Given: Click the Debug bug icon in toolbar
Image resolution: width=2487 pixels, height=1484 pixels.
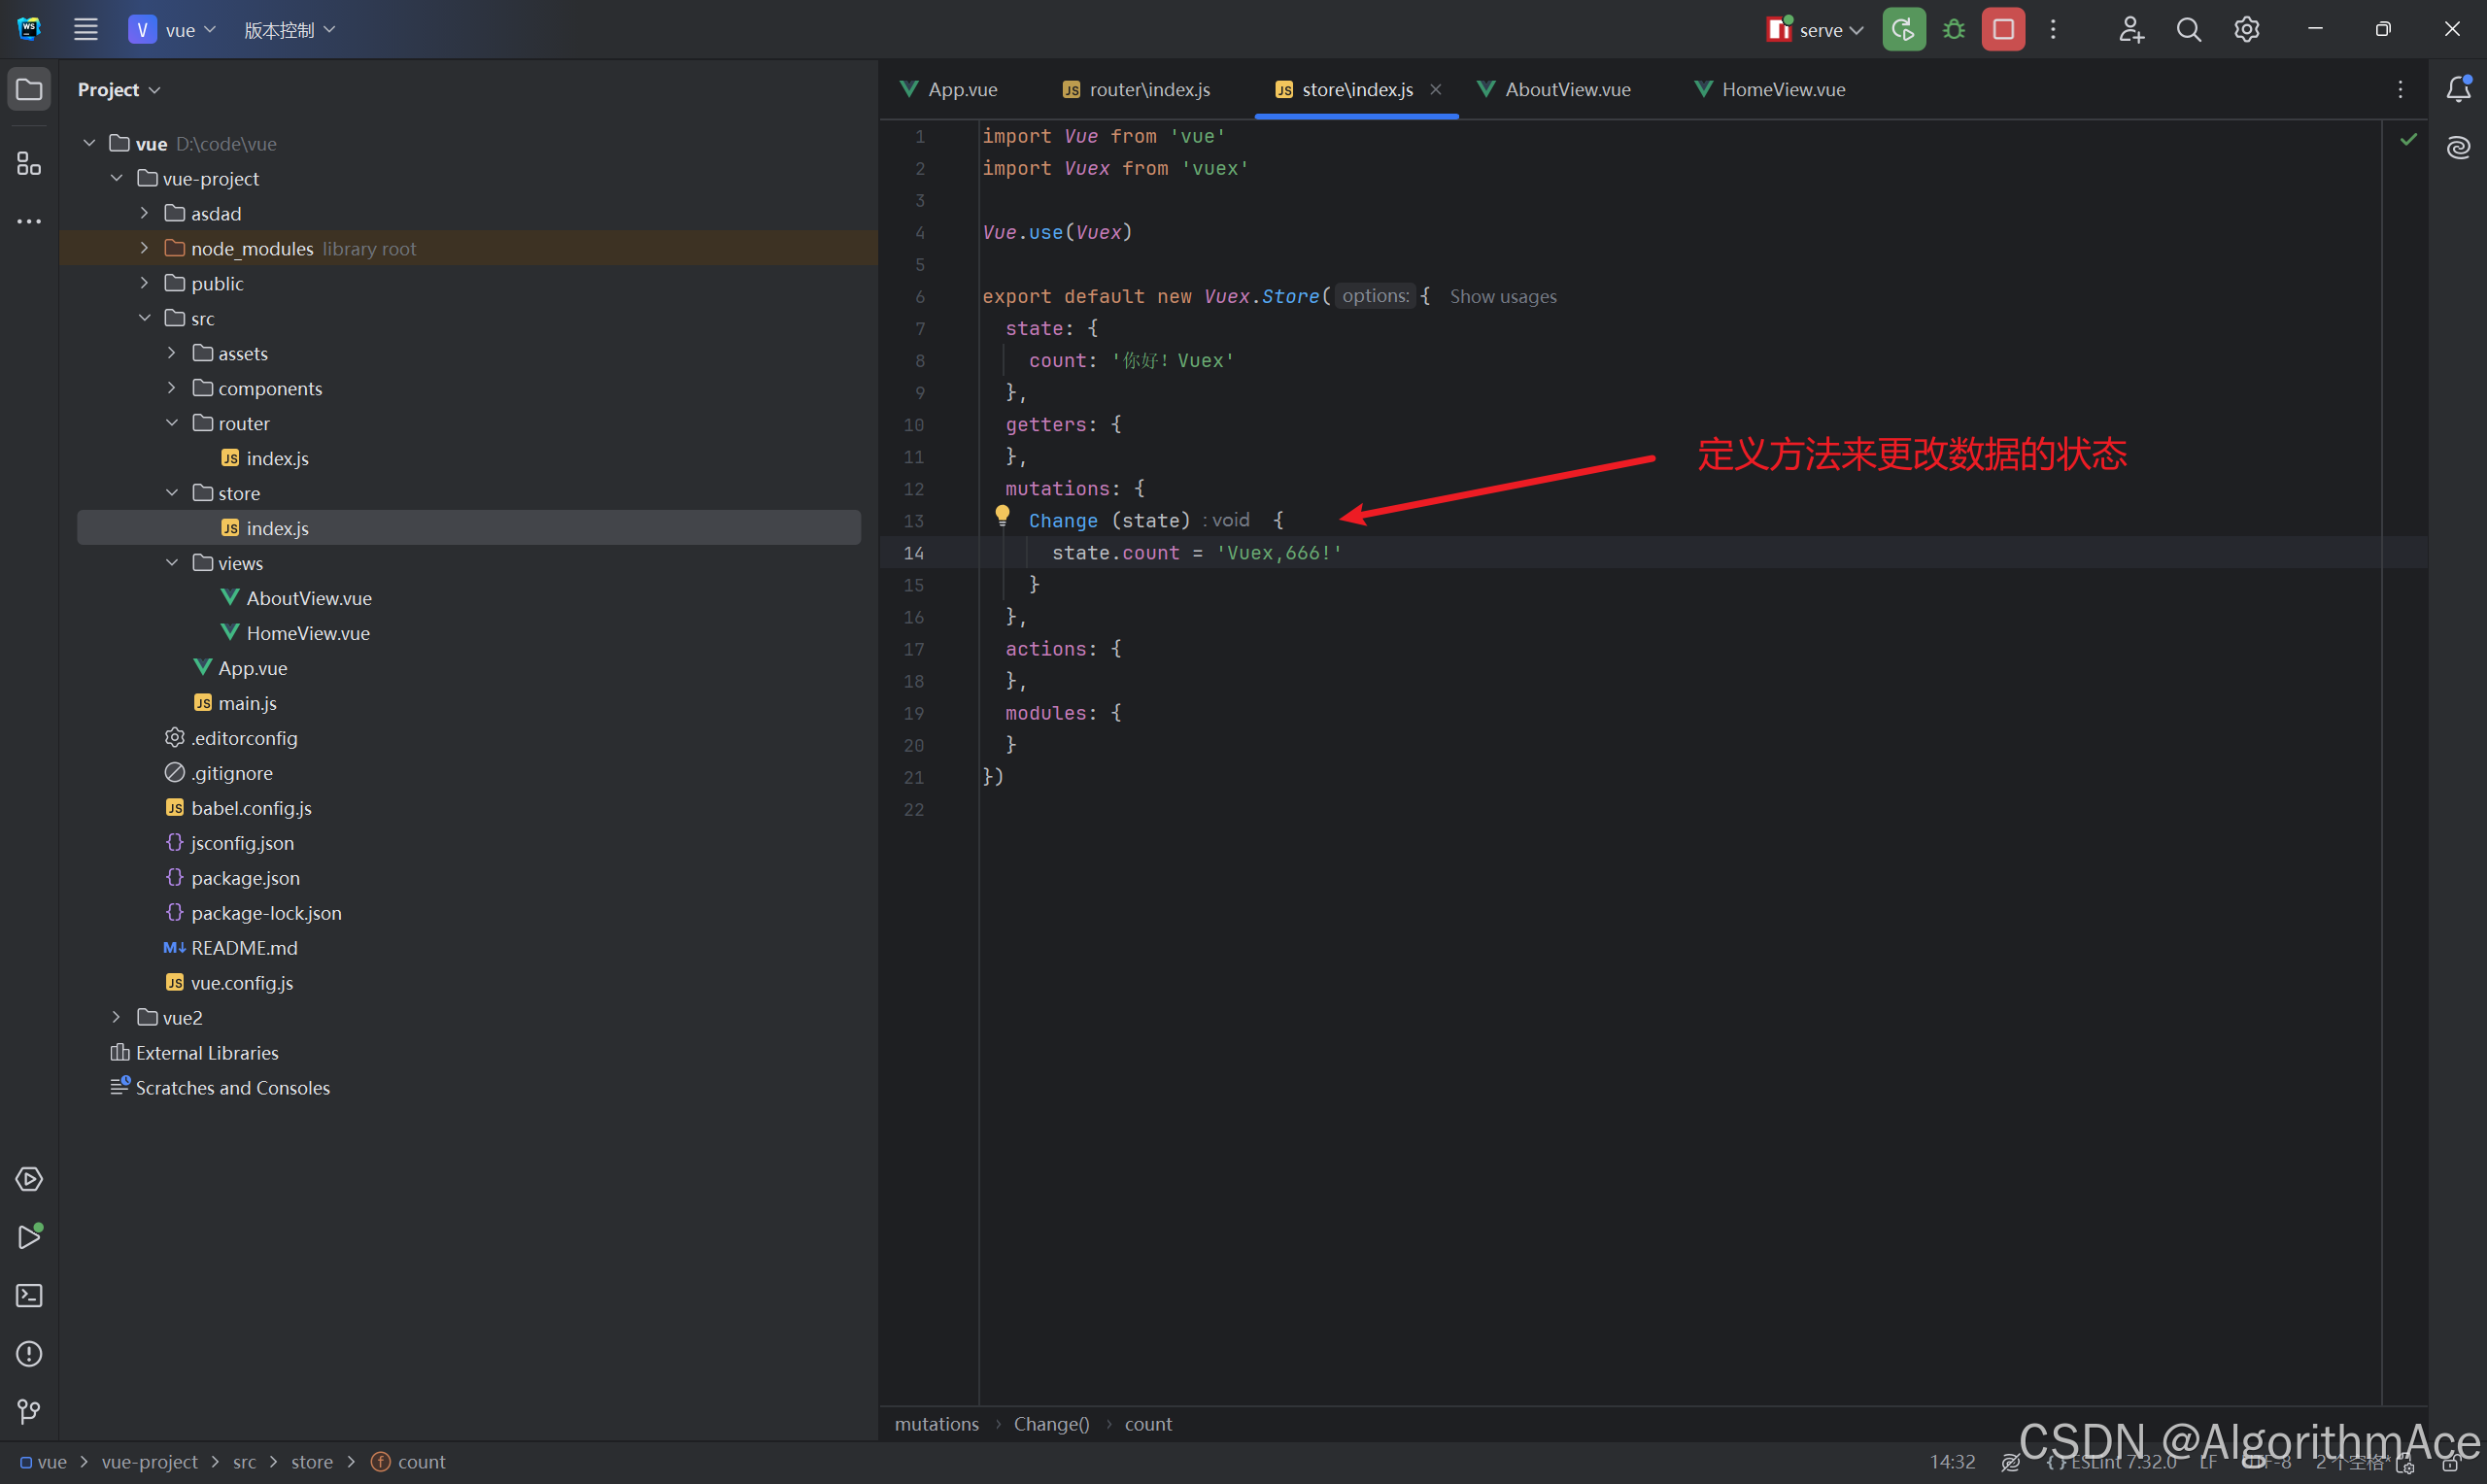Looking at the screenshot, I should pyautogui.click(x=1953, y=30).
